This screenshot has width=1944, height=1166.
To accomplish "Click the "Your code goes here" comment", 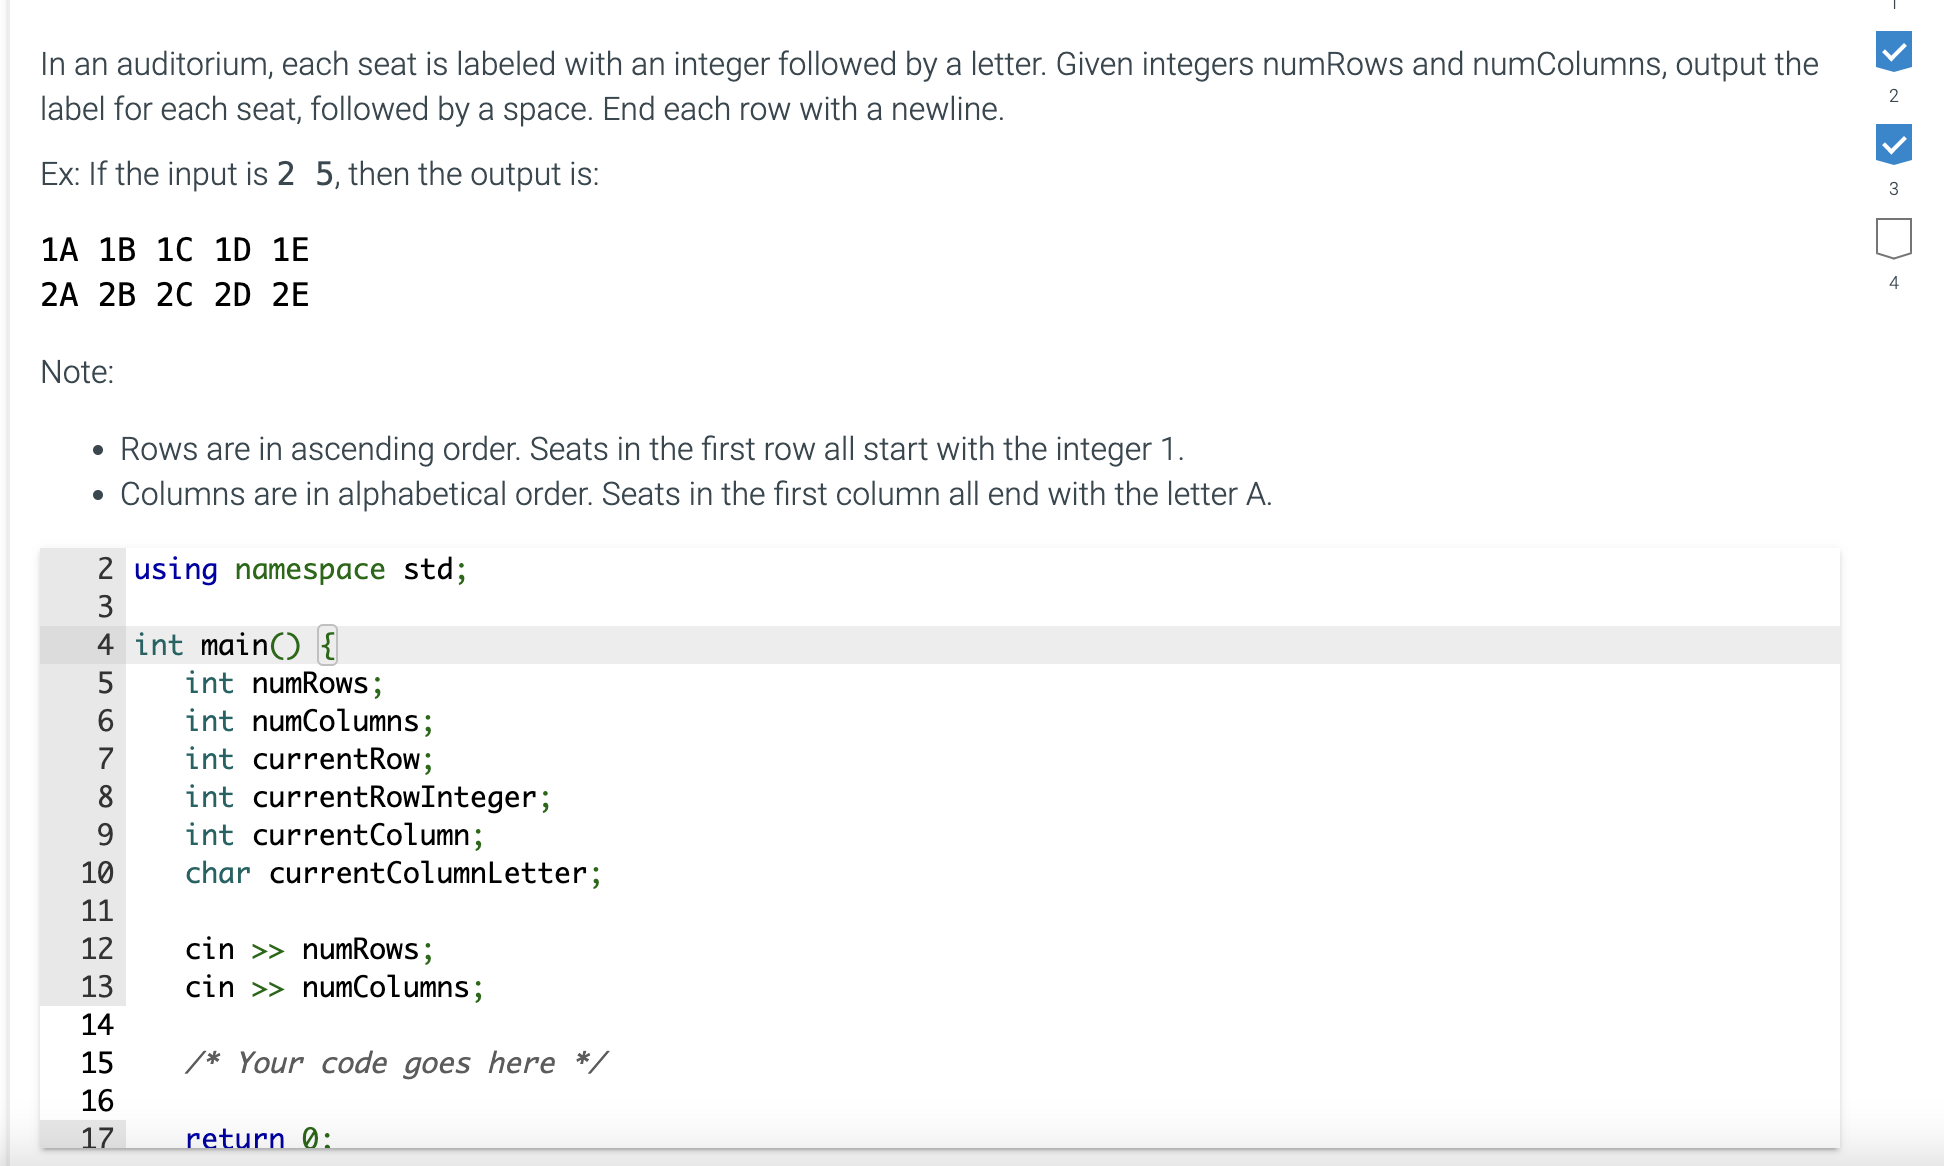I will tap(396, 1062).
